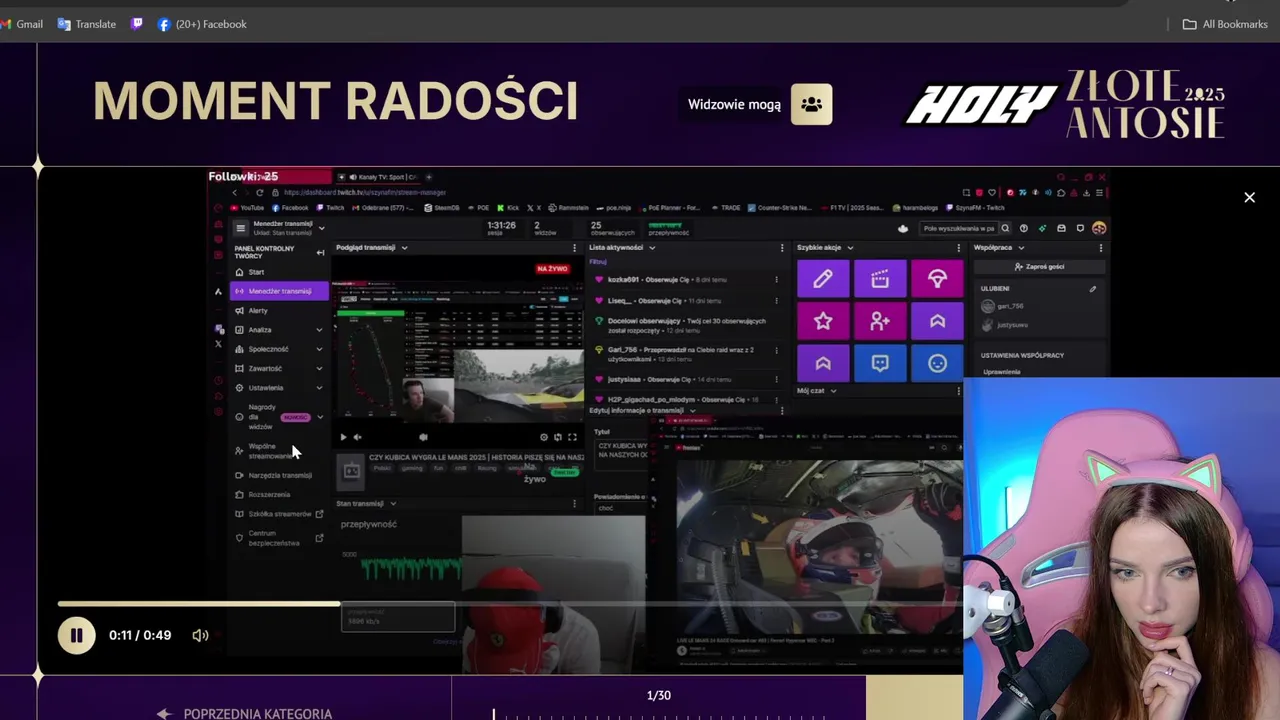Click the star quick action tile
The height and width of the screenshot is (720, 1280).
click(x=823, y=321)
